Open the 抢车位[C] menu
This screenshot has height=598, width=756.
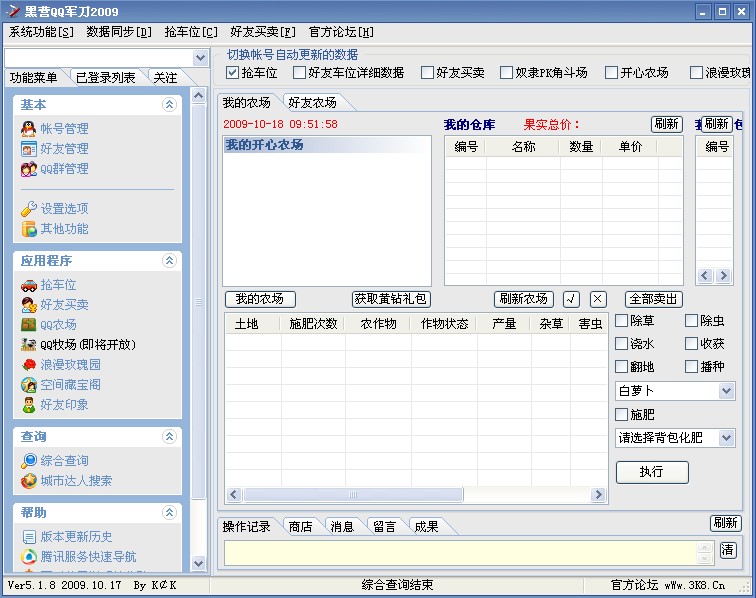(191, 32)
